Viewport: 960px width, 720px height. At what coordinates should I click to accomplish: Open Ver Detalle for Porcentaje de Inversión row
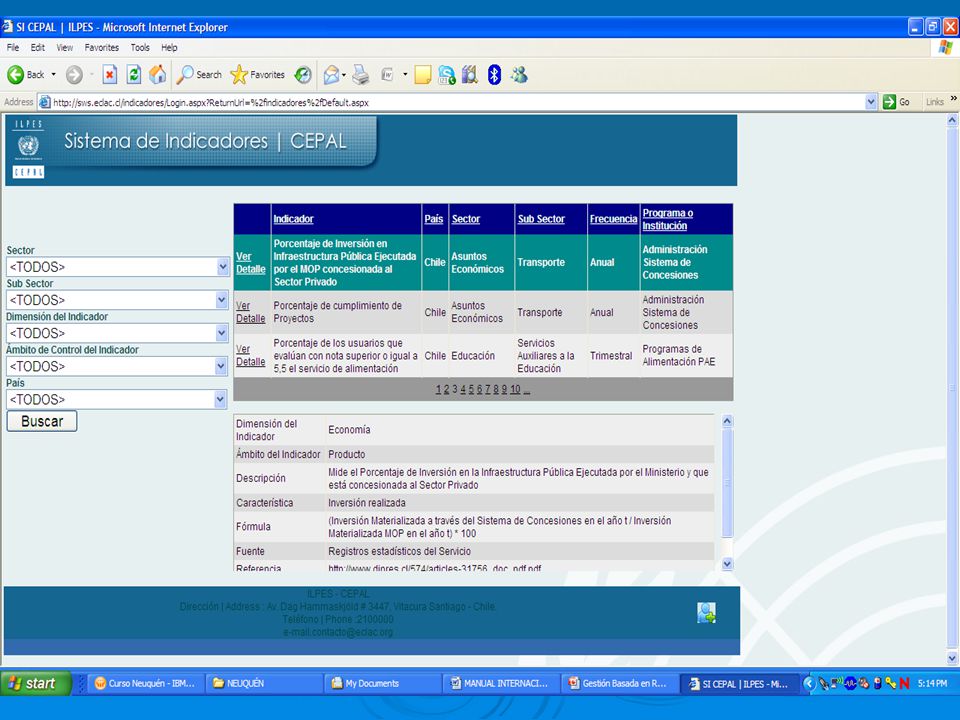[250, 263]
